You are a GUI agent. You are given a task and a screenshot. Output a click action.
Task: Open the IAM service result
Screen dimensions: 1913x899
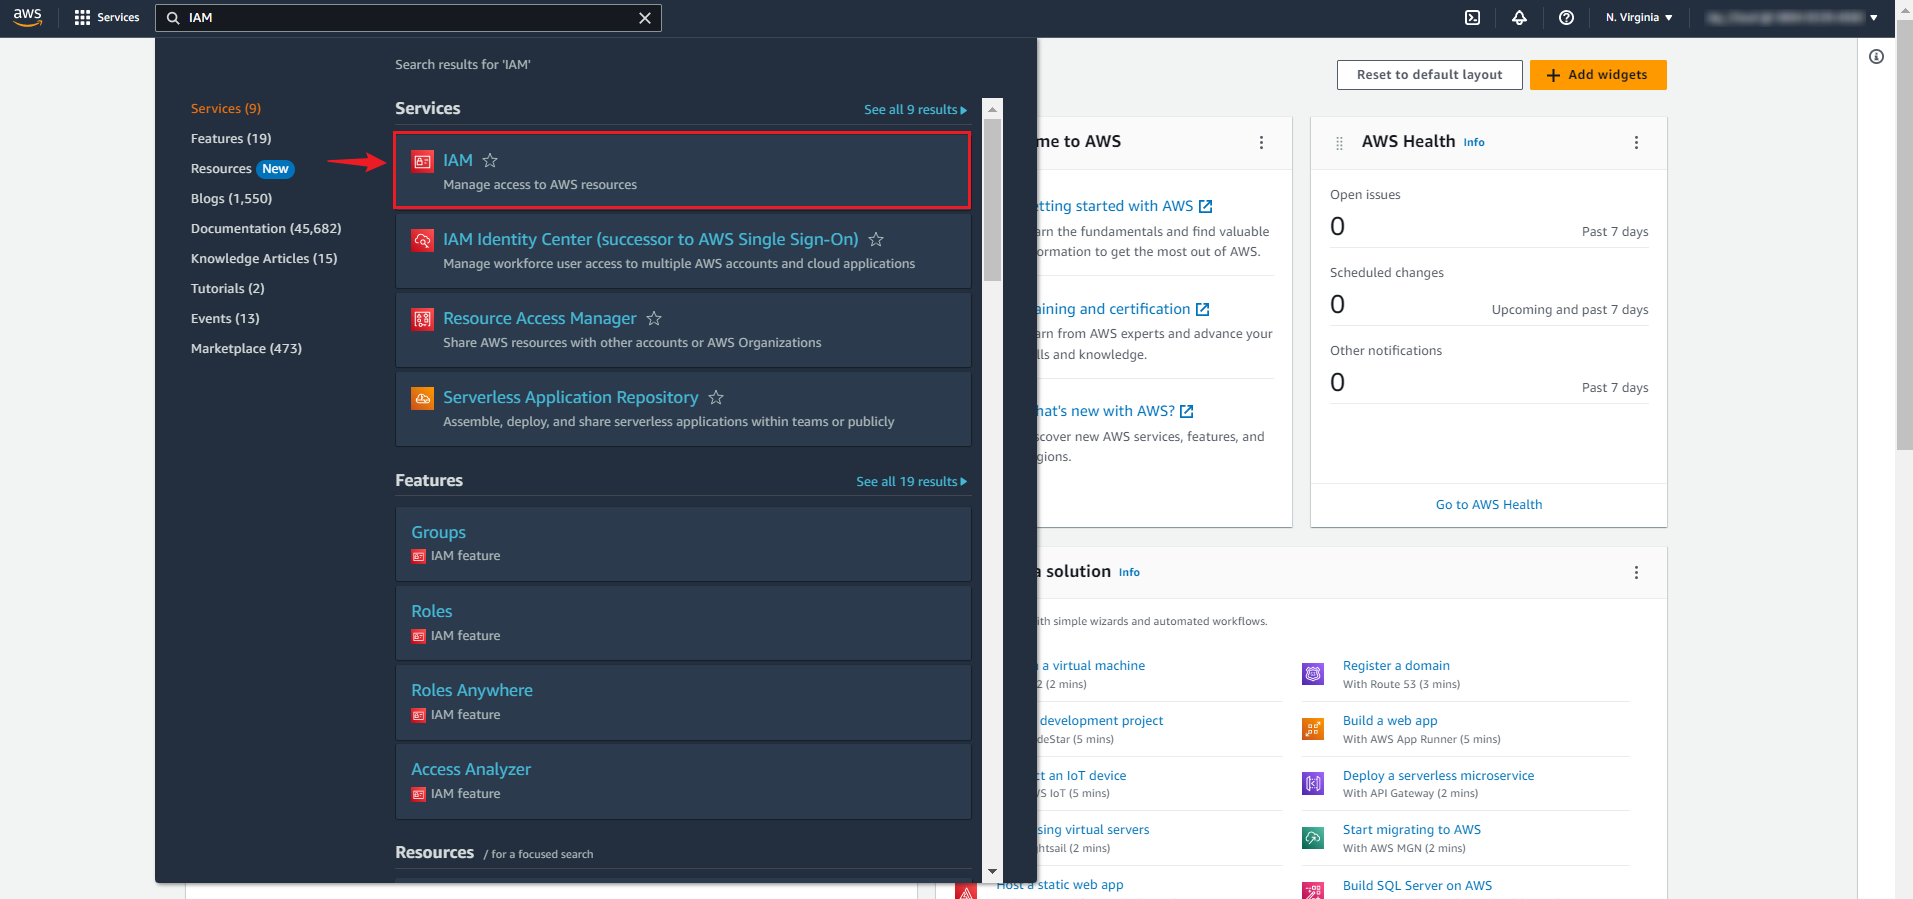point(457,160)
